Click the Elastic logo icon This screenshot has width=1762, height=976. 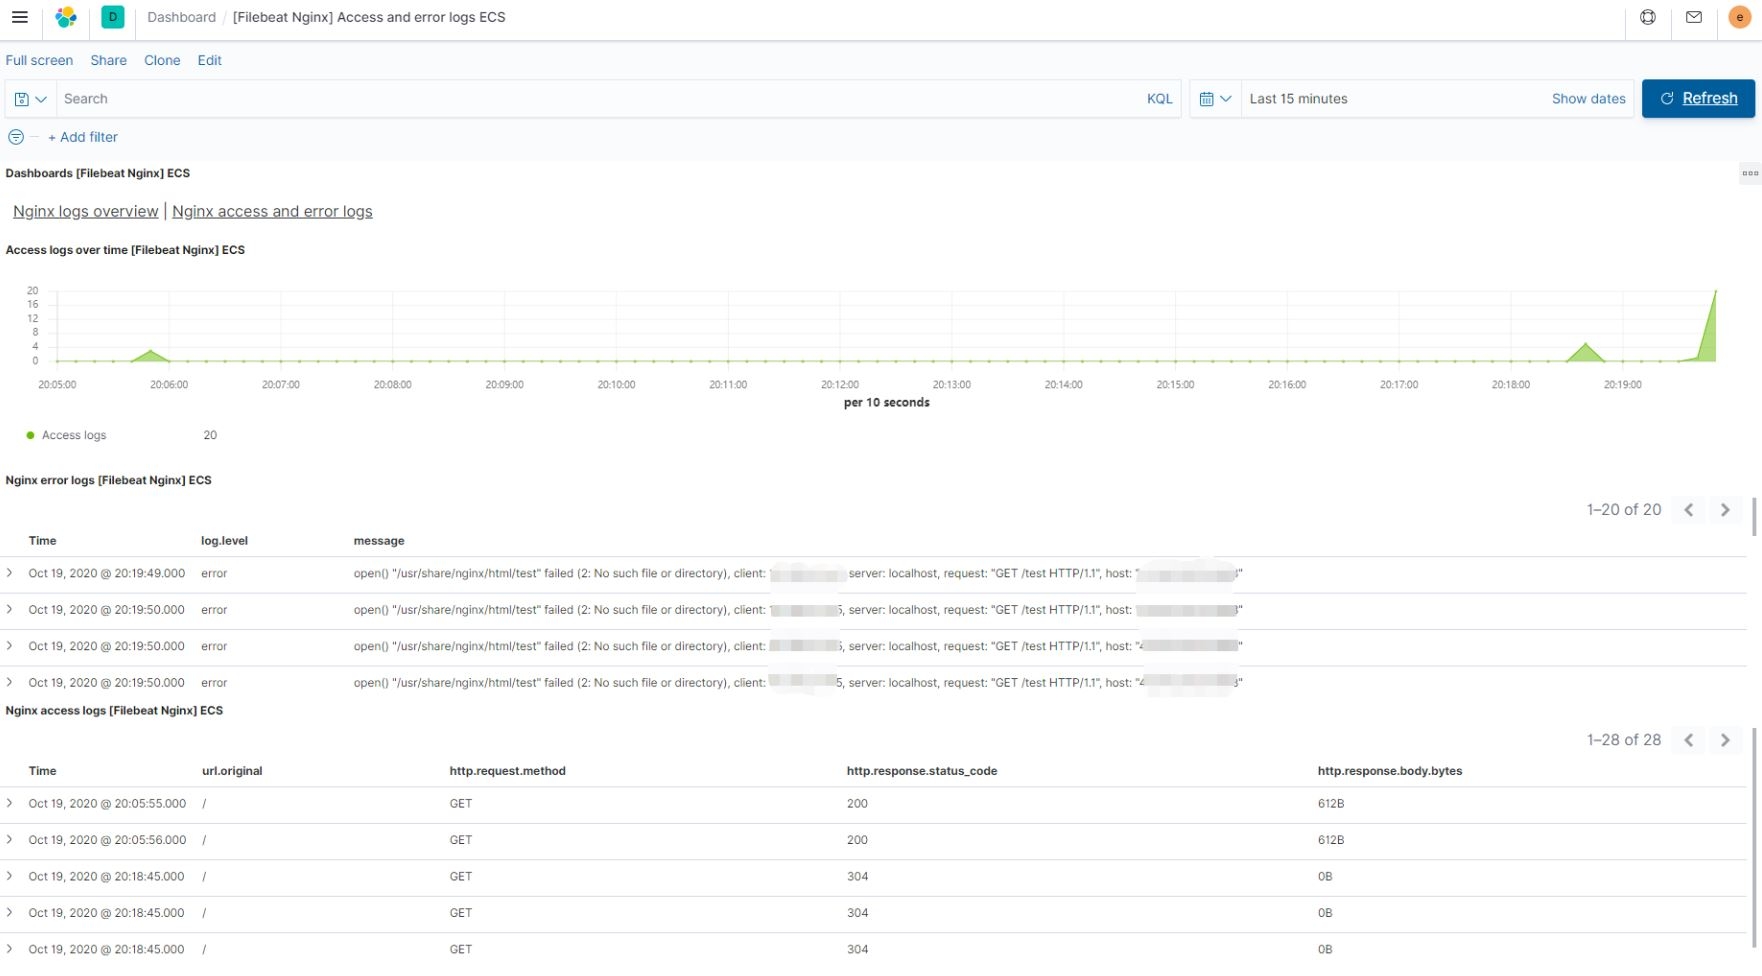66,17
